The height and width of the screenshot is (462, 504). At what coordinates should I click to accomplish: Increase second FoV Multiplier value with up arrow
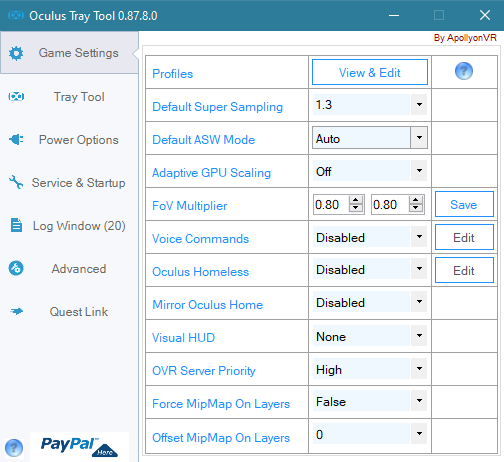(x=415, y=200)
